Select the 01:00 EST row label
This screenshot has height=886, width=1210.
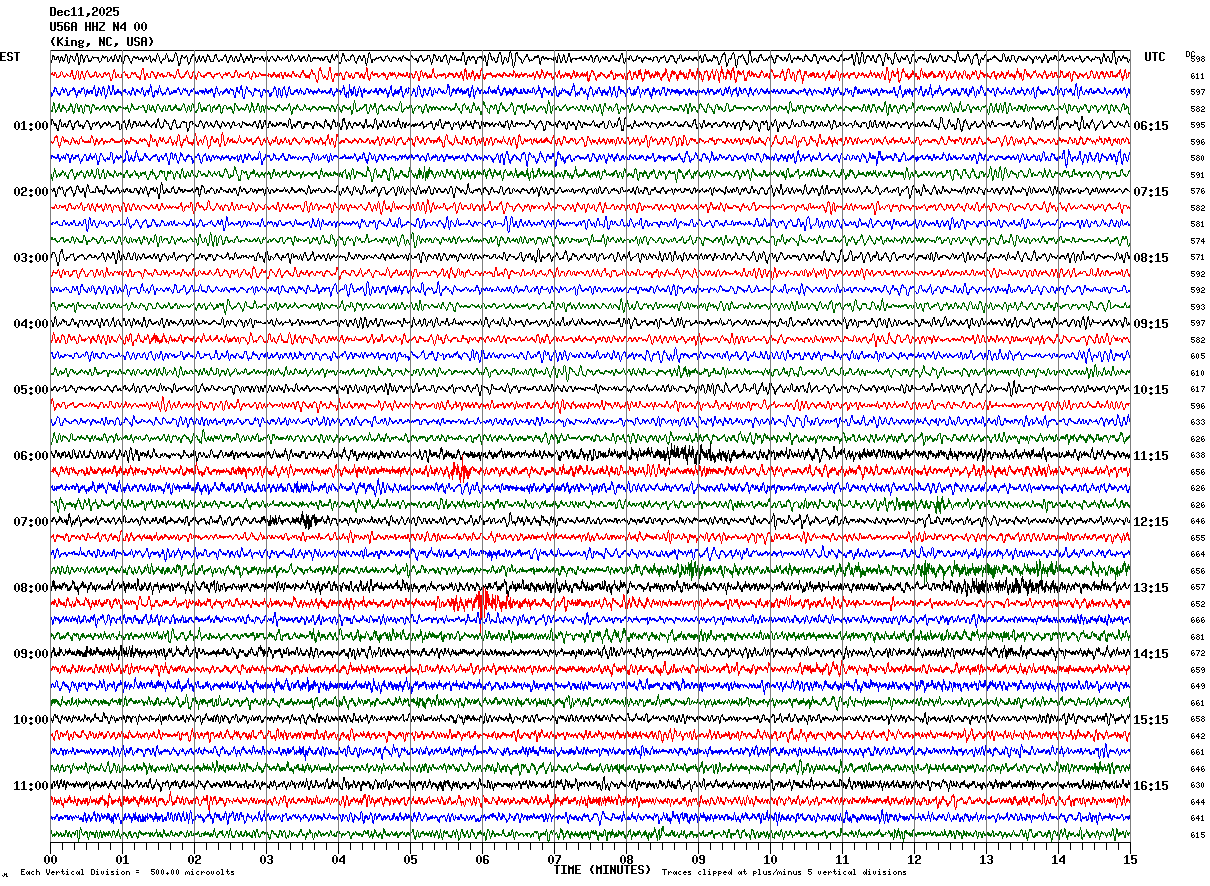click(30, 126)
